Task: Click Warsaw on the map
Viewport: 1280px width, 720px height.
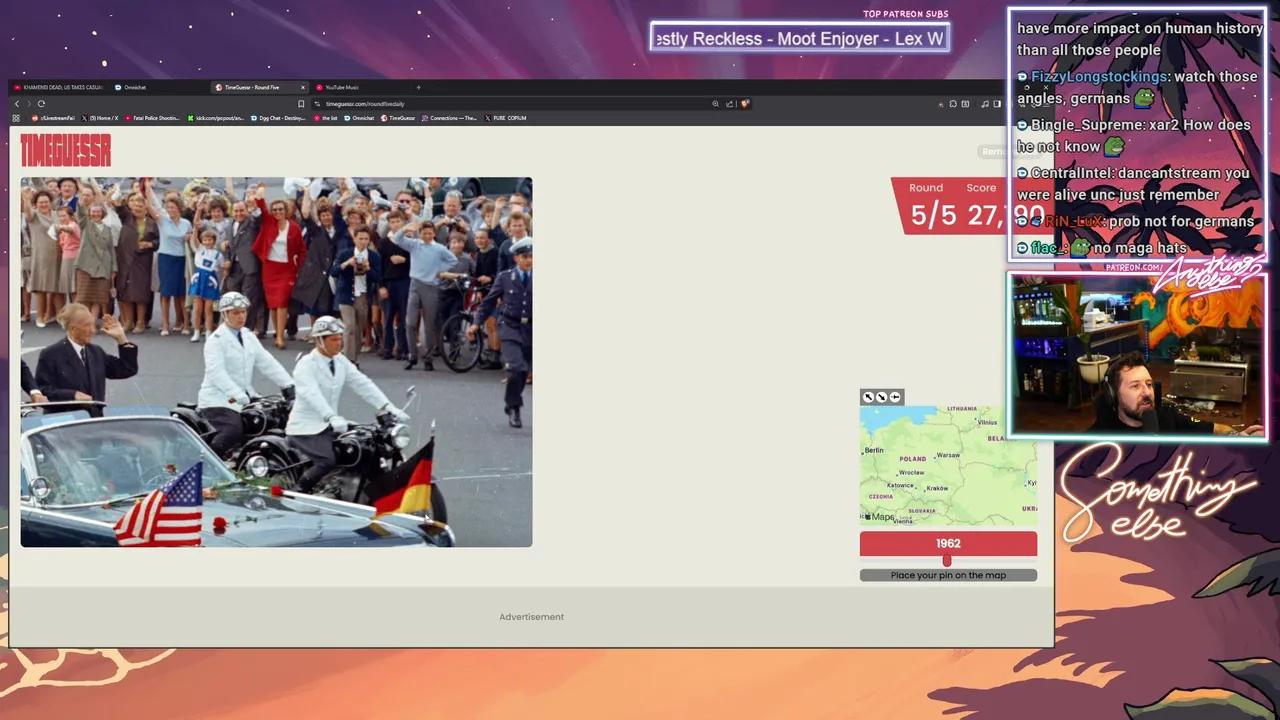Action: (948, 455)
